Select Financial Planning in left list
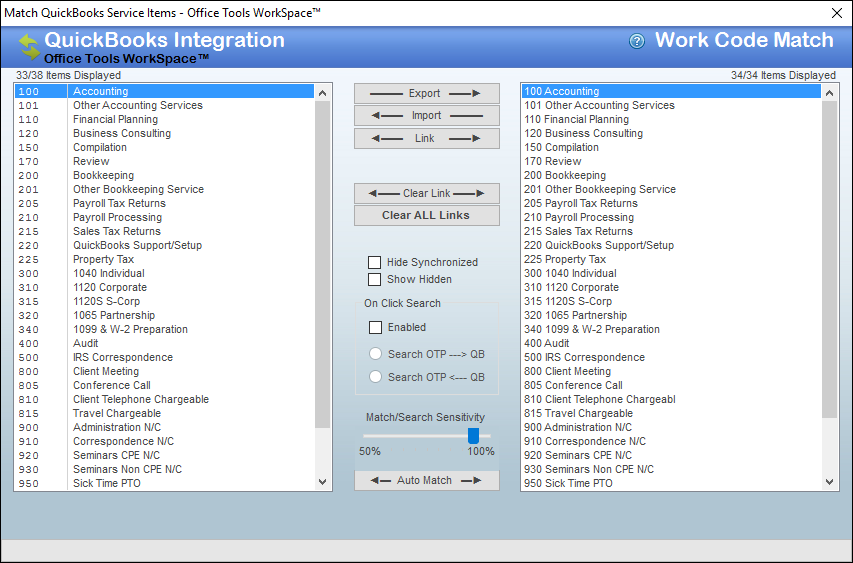 (165, 120)
